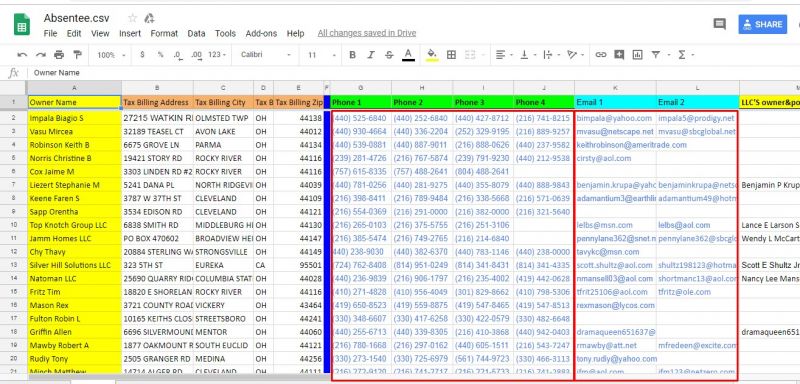This screenshot has width=800, height=384.
Task: Open the File menu
Action: 50,34
